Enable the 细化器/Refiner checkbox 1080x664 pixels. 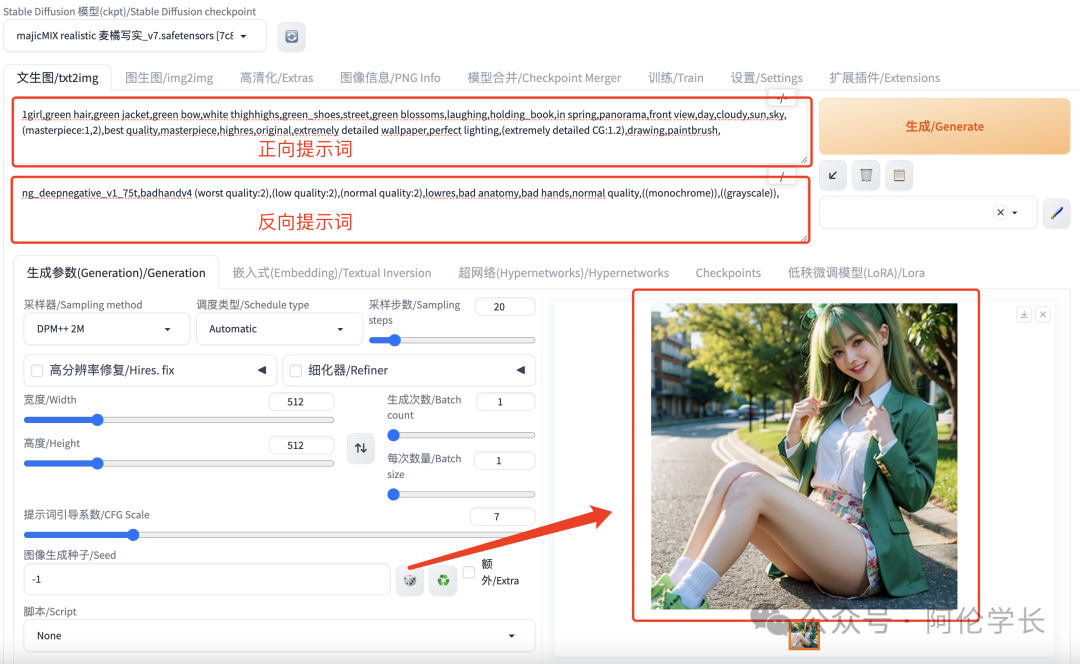[x=294, y=369]
